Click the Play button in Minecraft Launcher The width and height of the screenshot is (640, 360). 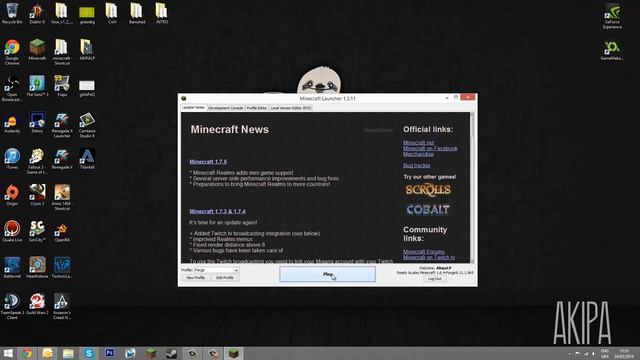[327, 274]
